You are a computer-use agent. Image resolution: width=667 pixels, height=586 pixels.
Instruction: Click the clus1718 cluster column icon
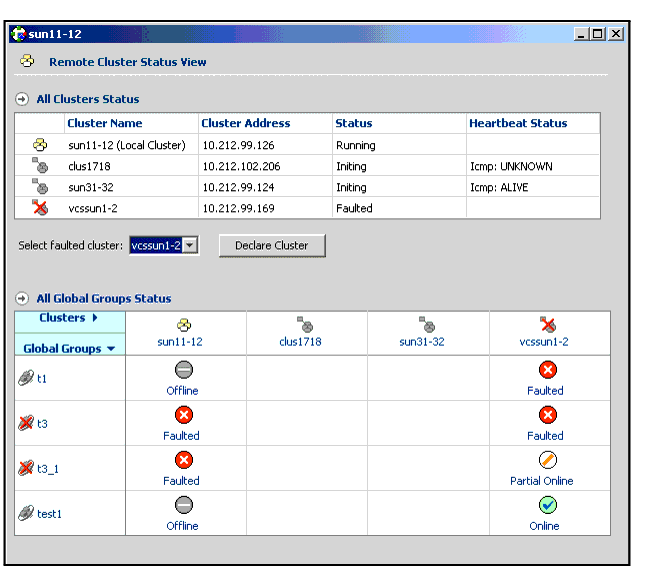coord(305,325)
